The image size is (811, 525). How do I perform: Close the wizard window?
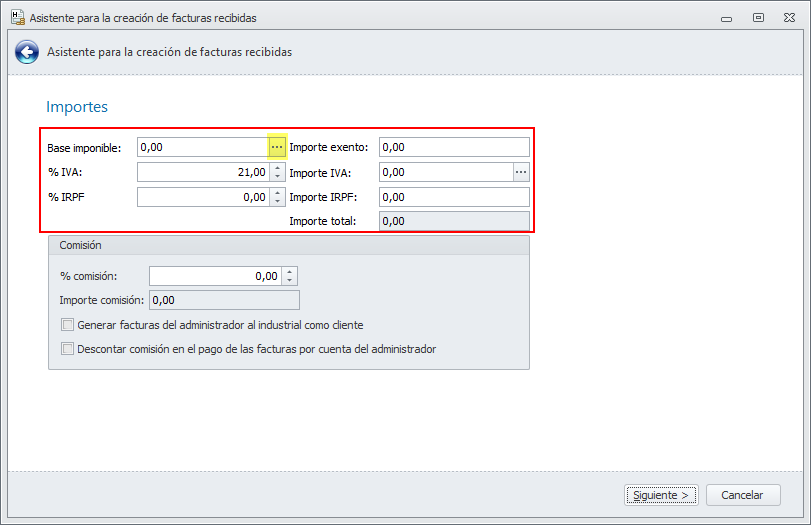click(x=789, y=18)
